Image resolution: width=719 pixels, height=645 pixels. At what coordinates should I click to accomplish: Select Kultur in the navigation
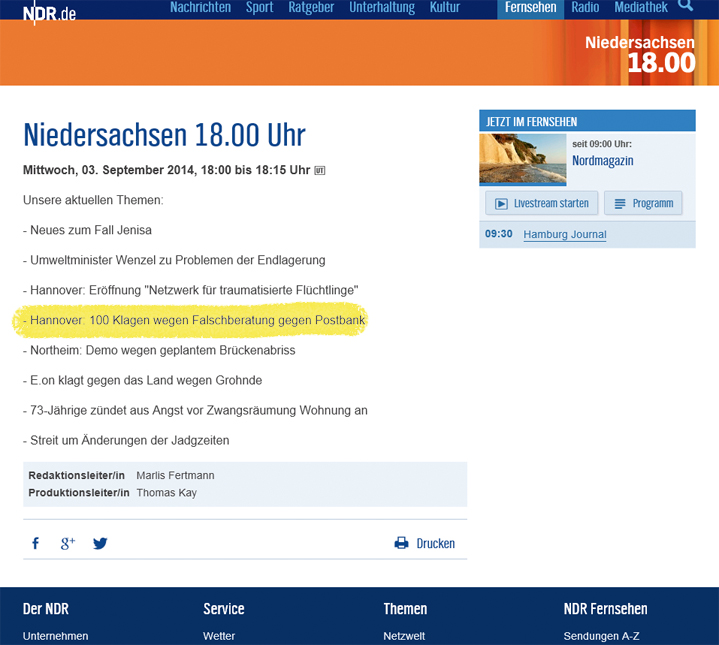pos(445,7)
